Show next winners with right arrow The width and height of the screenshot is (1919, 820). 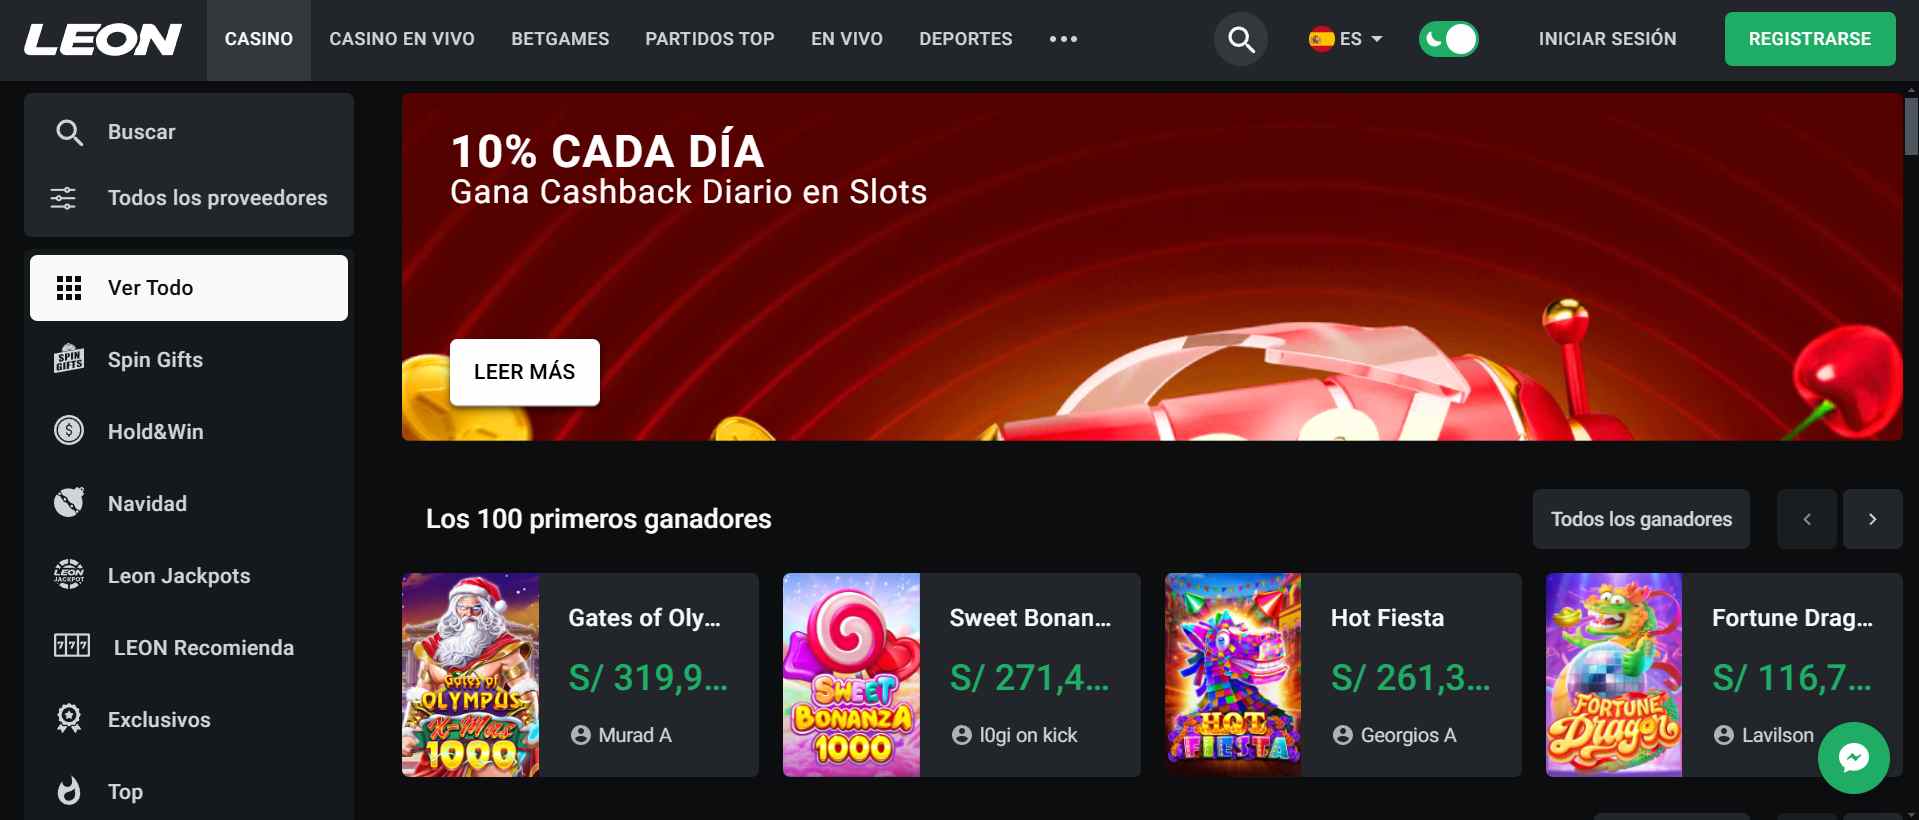coord(1872,519)
